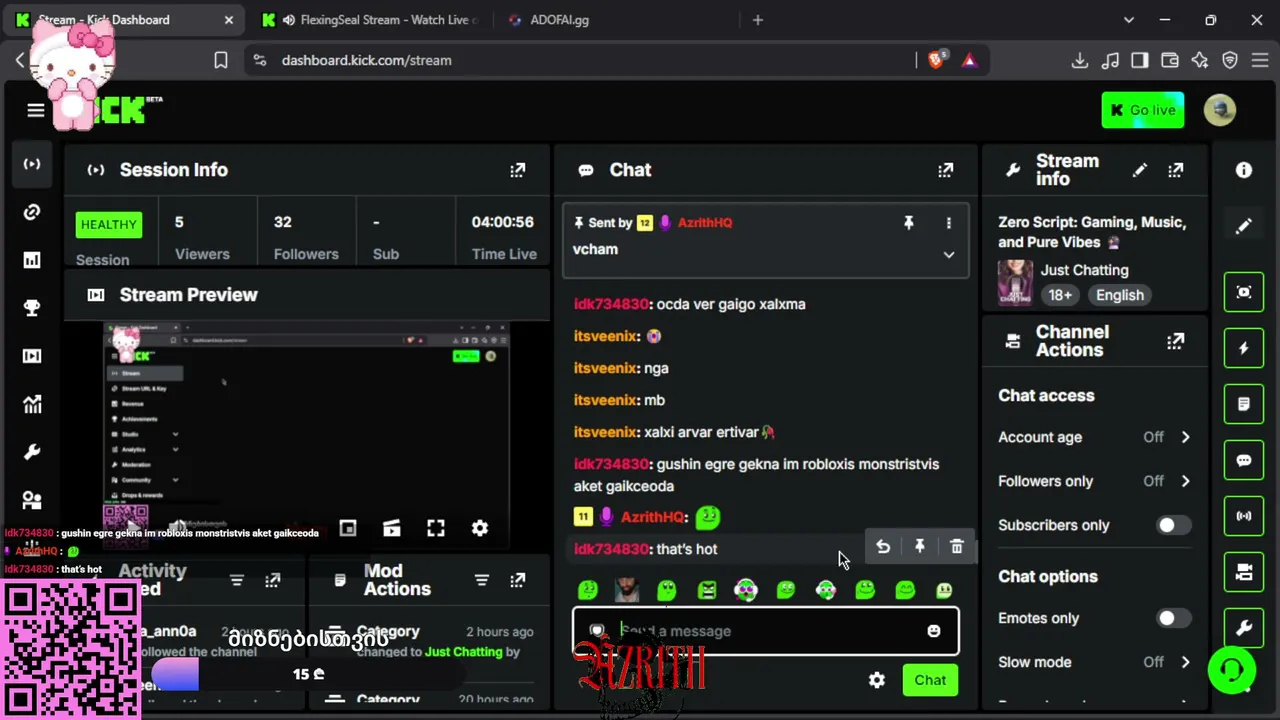Open chat settings gear beside Chat button
The image size is (1280, 720).
coord(877,680)
